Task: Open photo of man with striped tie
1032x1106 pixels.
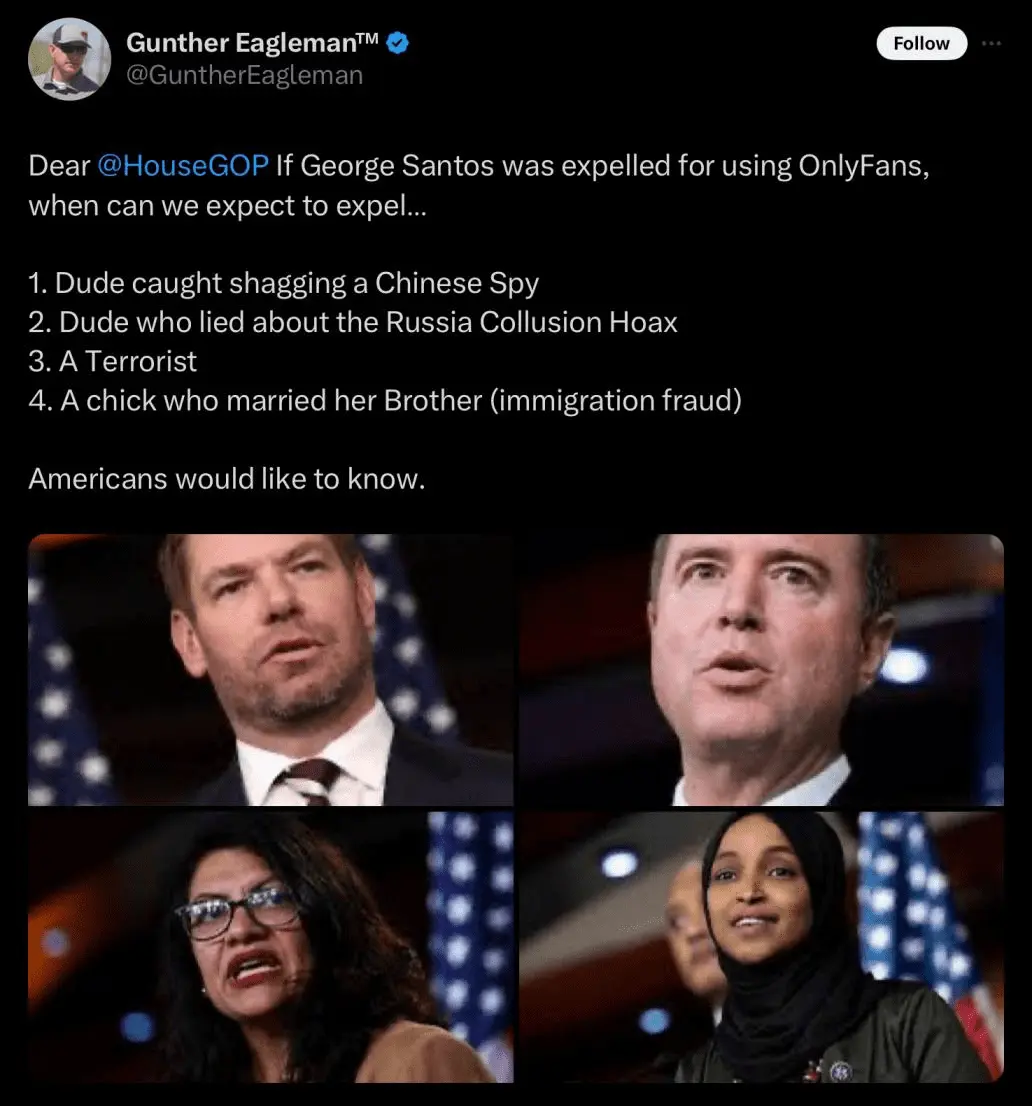Action: (x=271, y=669)
